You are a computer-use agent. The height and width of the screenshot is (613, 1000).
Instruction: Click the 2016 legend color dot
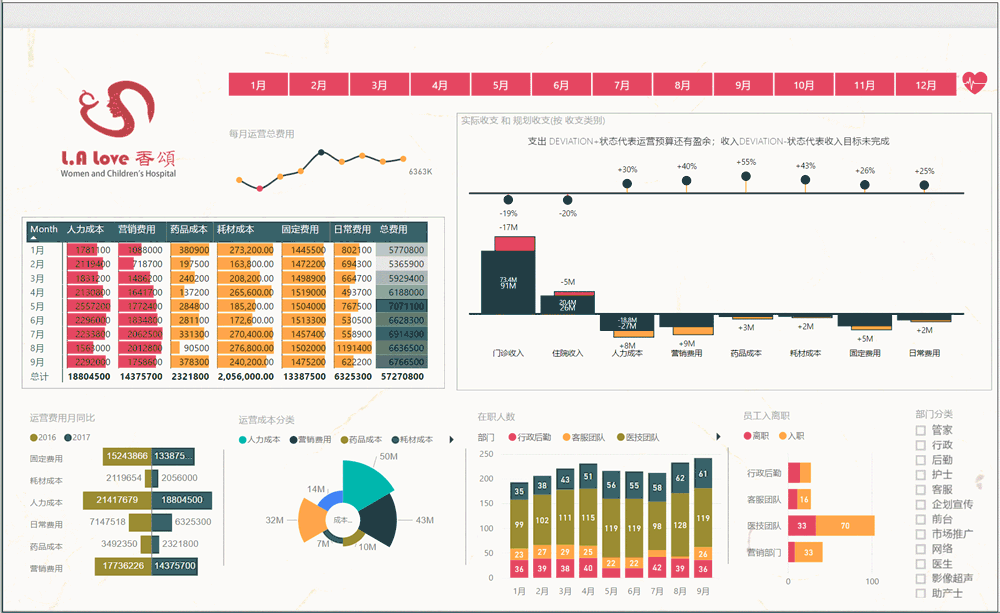pyautogui.click(x=33, y=438)
